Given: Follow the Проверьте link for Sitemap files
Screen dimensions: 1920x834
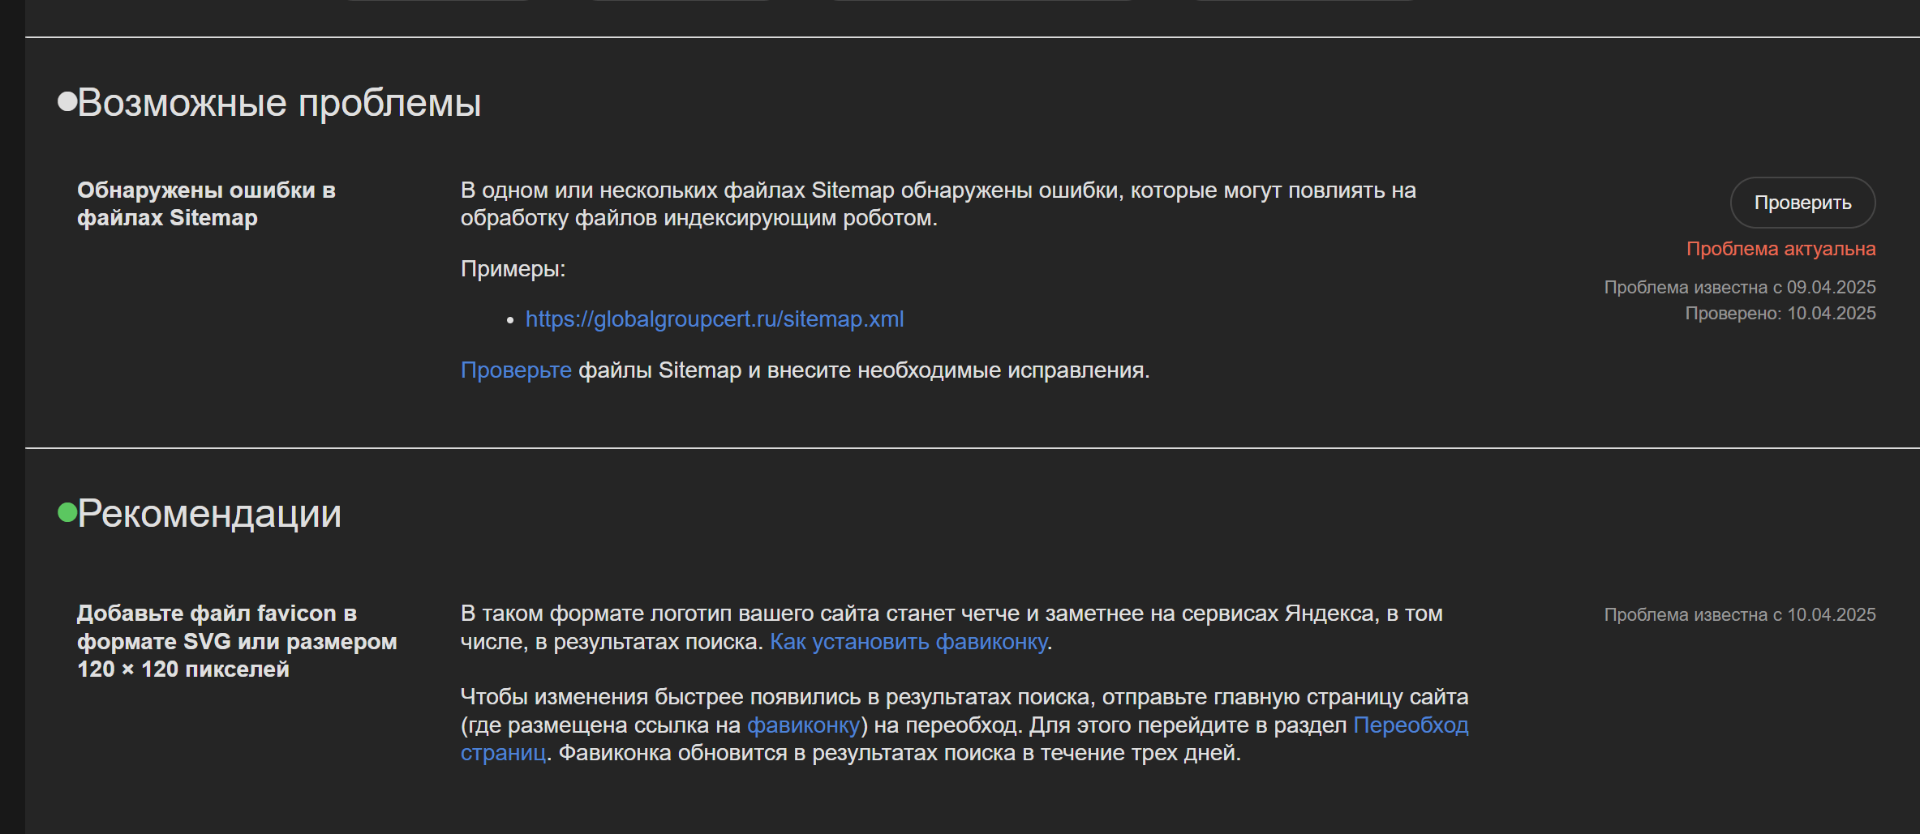Looking at the screenshot, I should (516, 370).
